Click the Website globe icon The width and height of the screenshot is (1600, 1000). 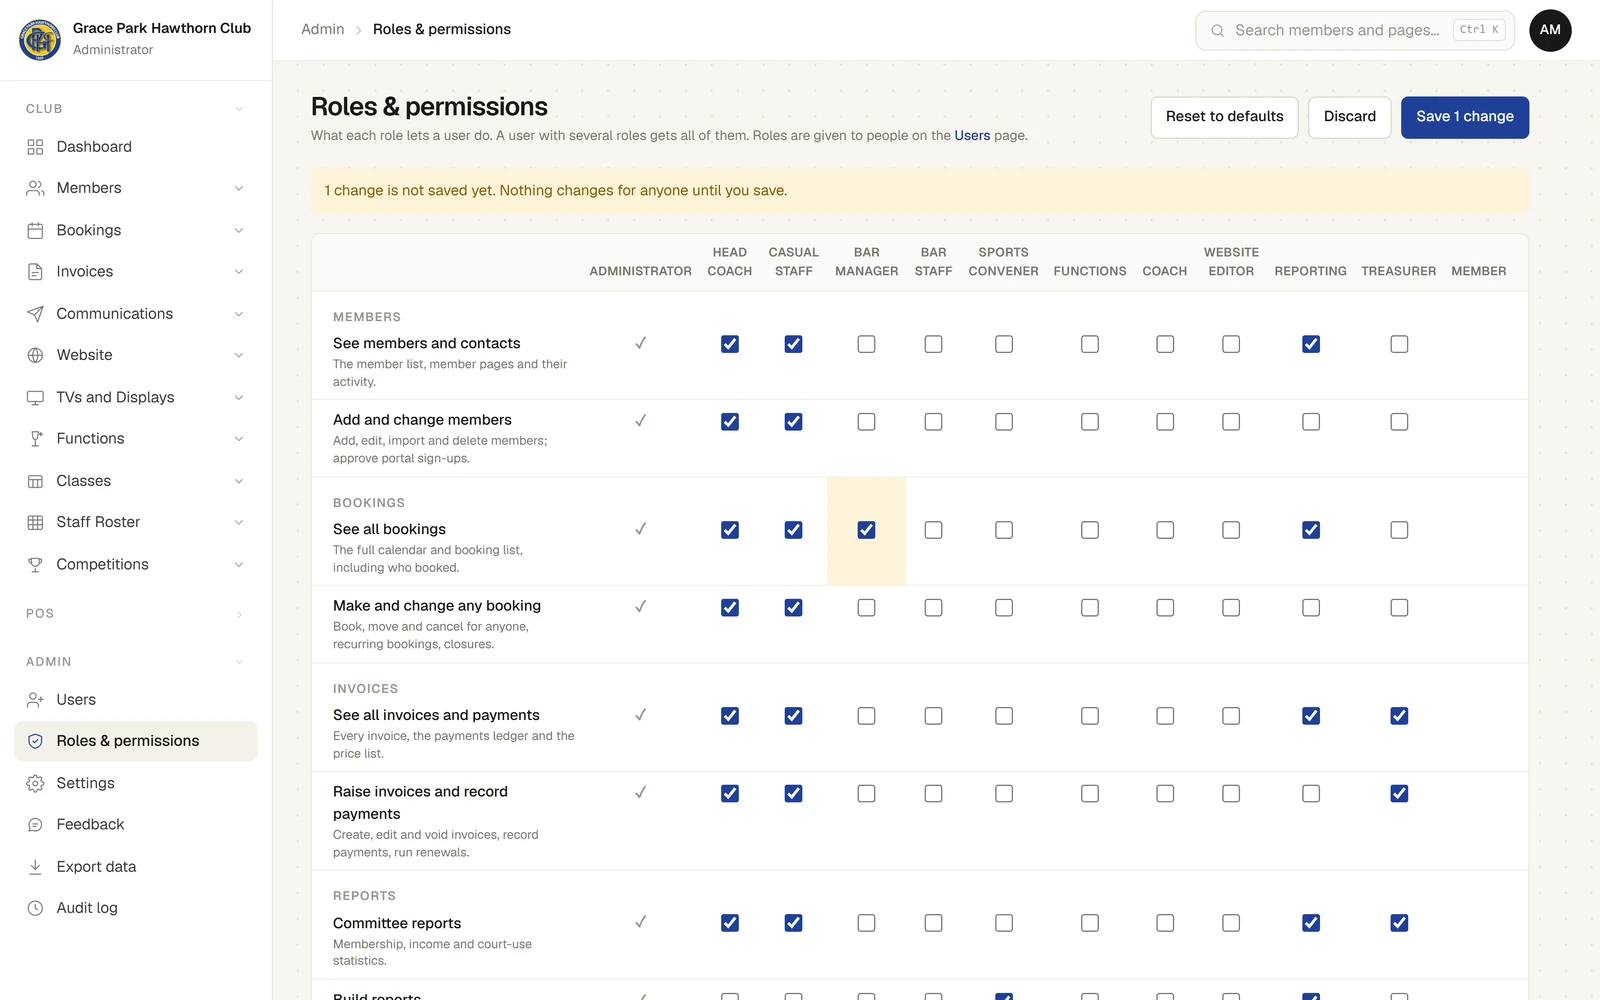click(x=35, y=355)
